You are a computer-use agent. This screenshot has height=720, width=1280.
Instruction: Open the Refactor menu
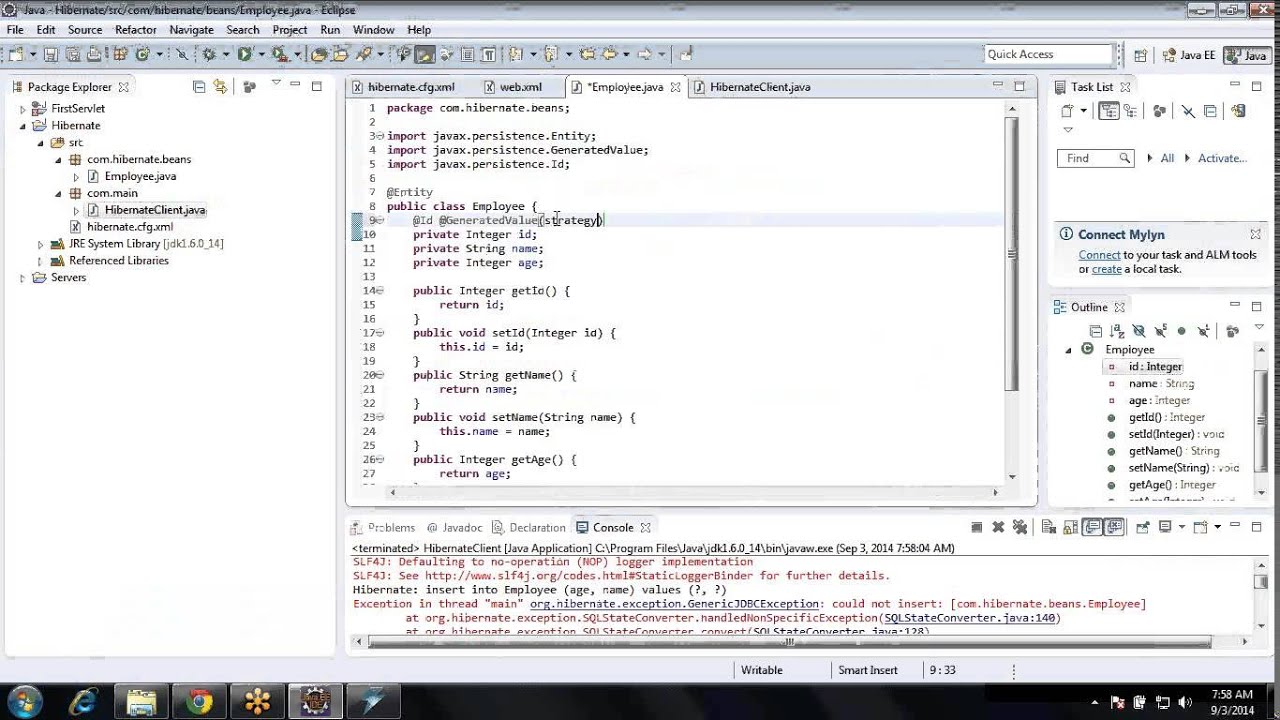pyautogui.click(x=135, y=30)
